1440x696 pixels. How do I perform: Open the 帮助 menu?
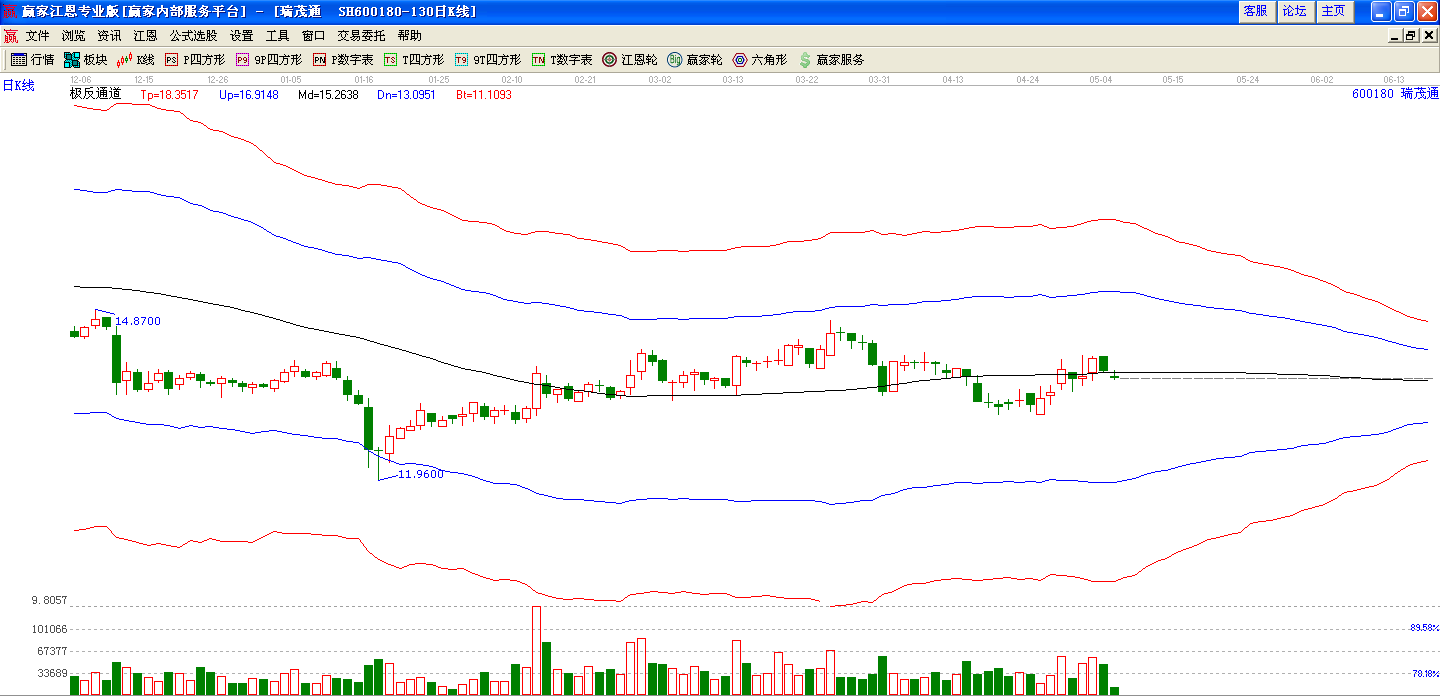coord(409,36)
